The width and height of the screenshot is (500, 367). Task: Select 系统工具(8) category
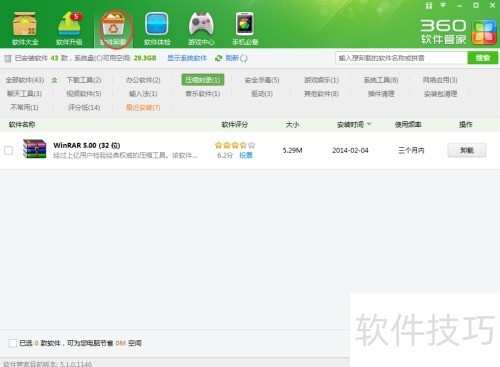click(381, 80)
